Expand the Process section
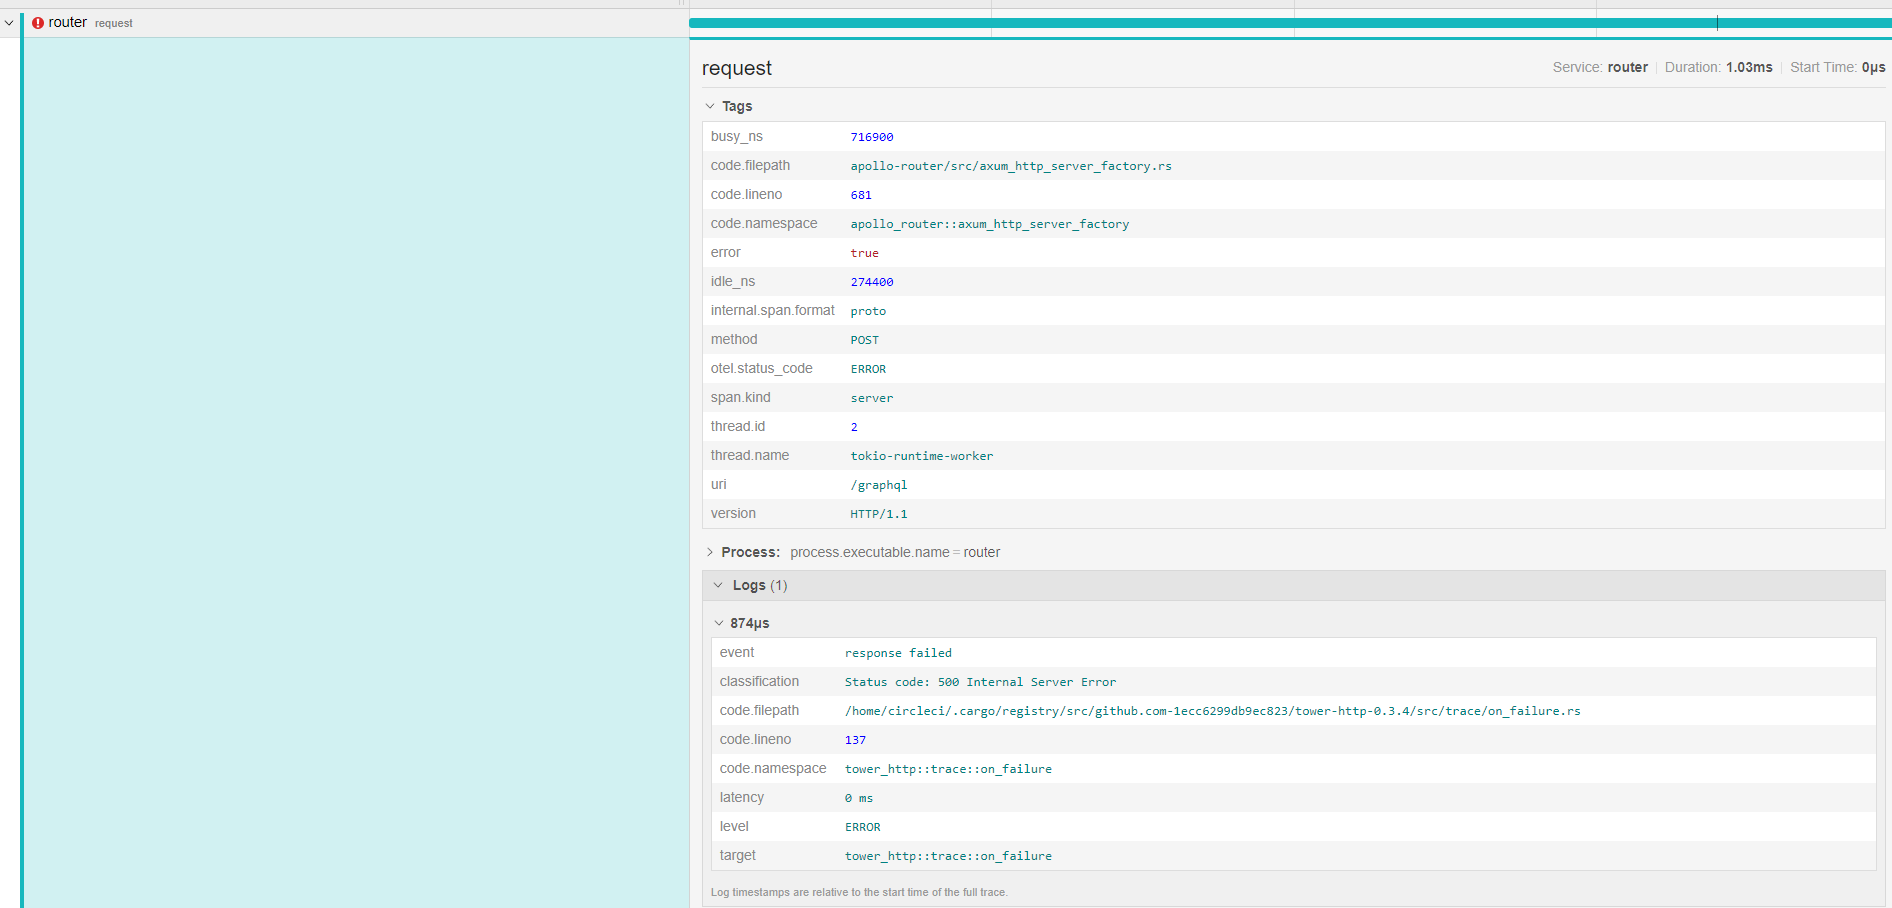 (x=710, y=552)
